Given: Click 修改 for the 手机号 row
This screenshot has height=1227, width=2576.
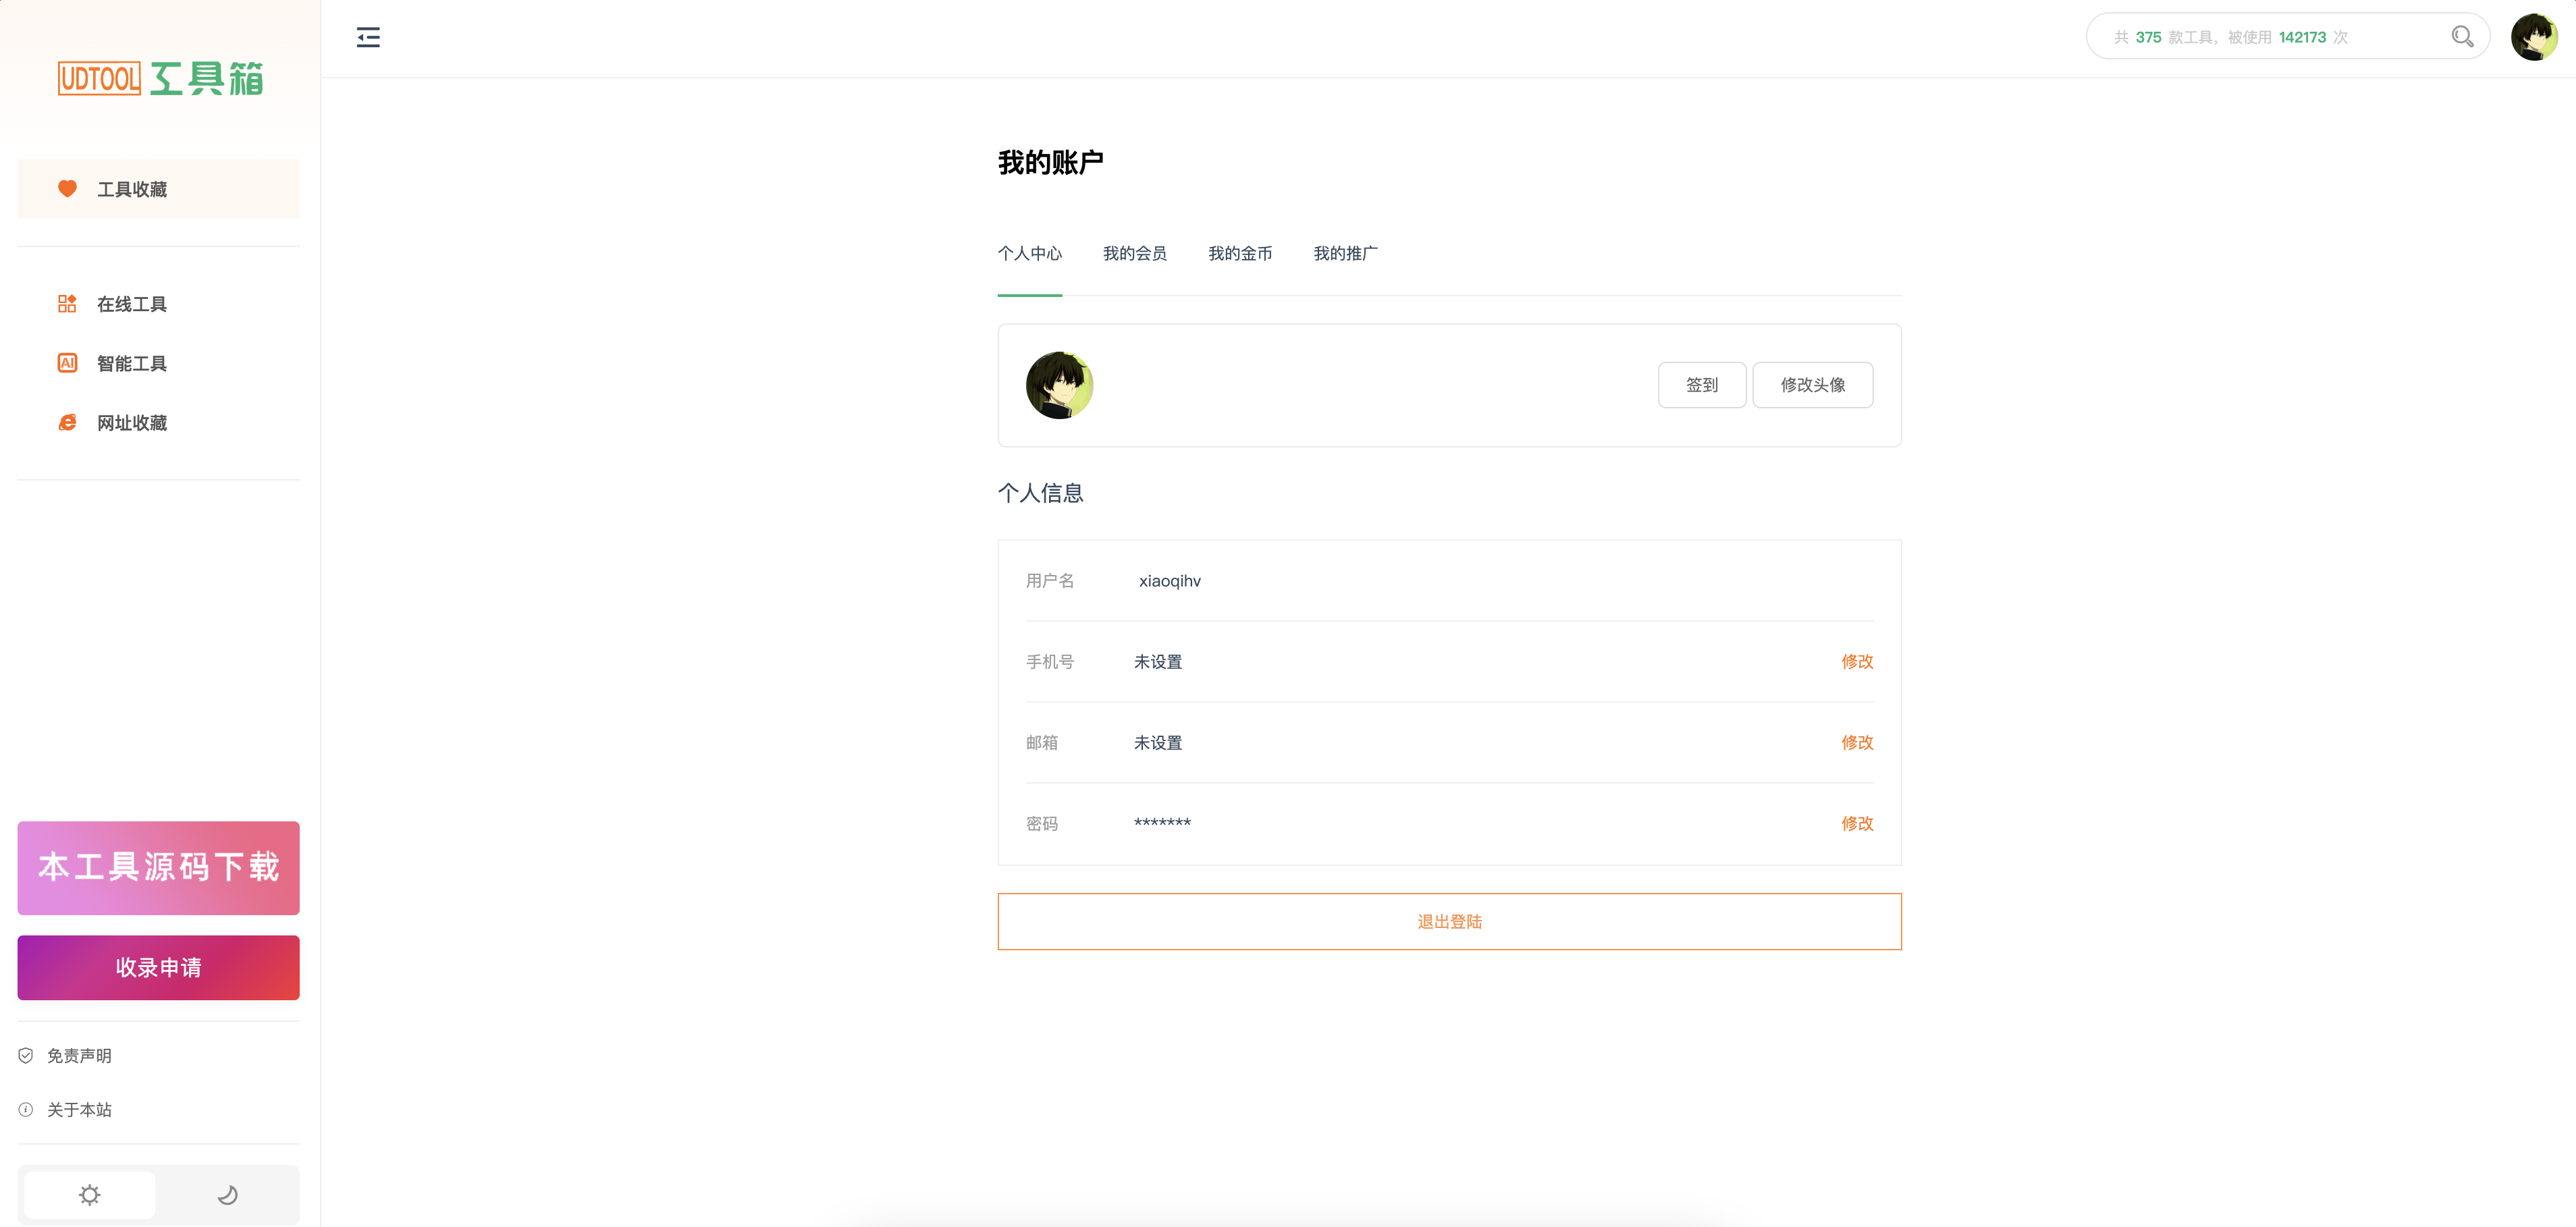Looking at the screenshot, I should click(1857, 661).
